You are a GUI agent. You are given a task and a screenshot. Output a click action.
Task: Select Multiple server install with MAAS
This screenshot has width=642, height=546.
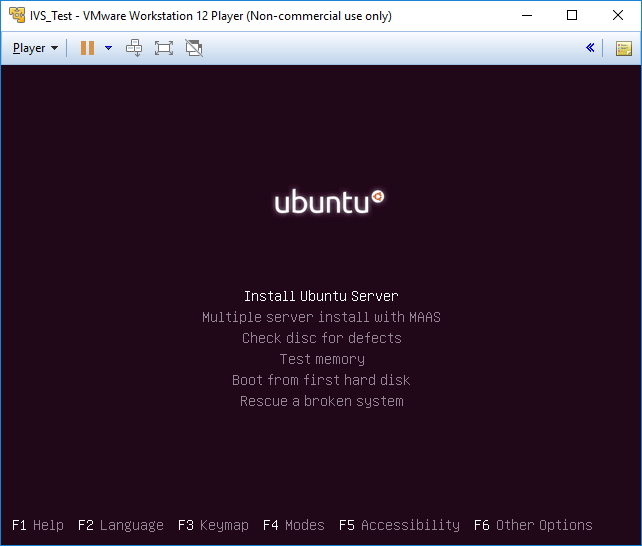point(321,317)
